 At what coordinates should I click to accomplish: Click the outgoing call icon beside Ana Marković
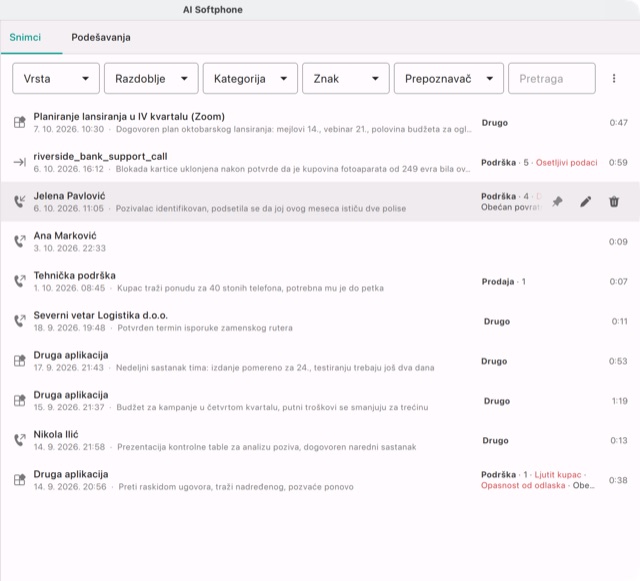coord(20,241)
